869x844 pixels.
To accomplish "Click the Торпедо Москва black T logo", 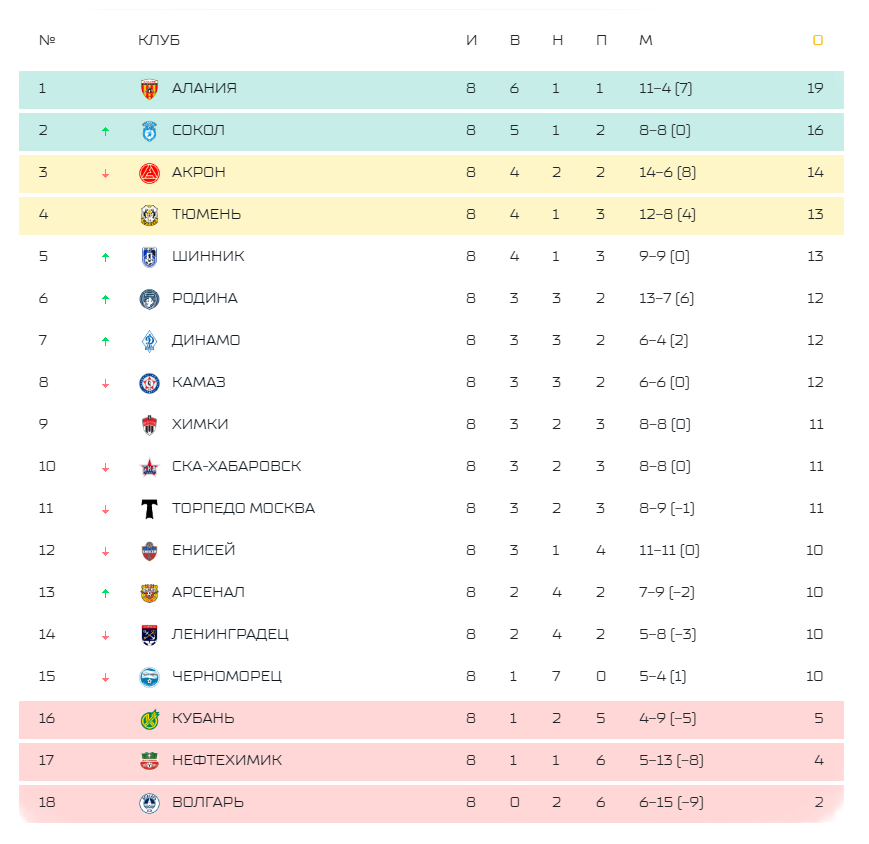I will (149, 509).
